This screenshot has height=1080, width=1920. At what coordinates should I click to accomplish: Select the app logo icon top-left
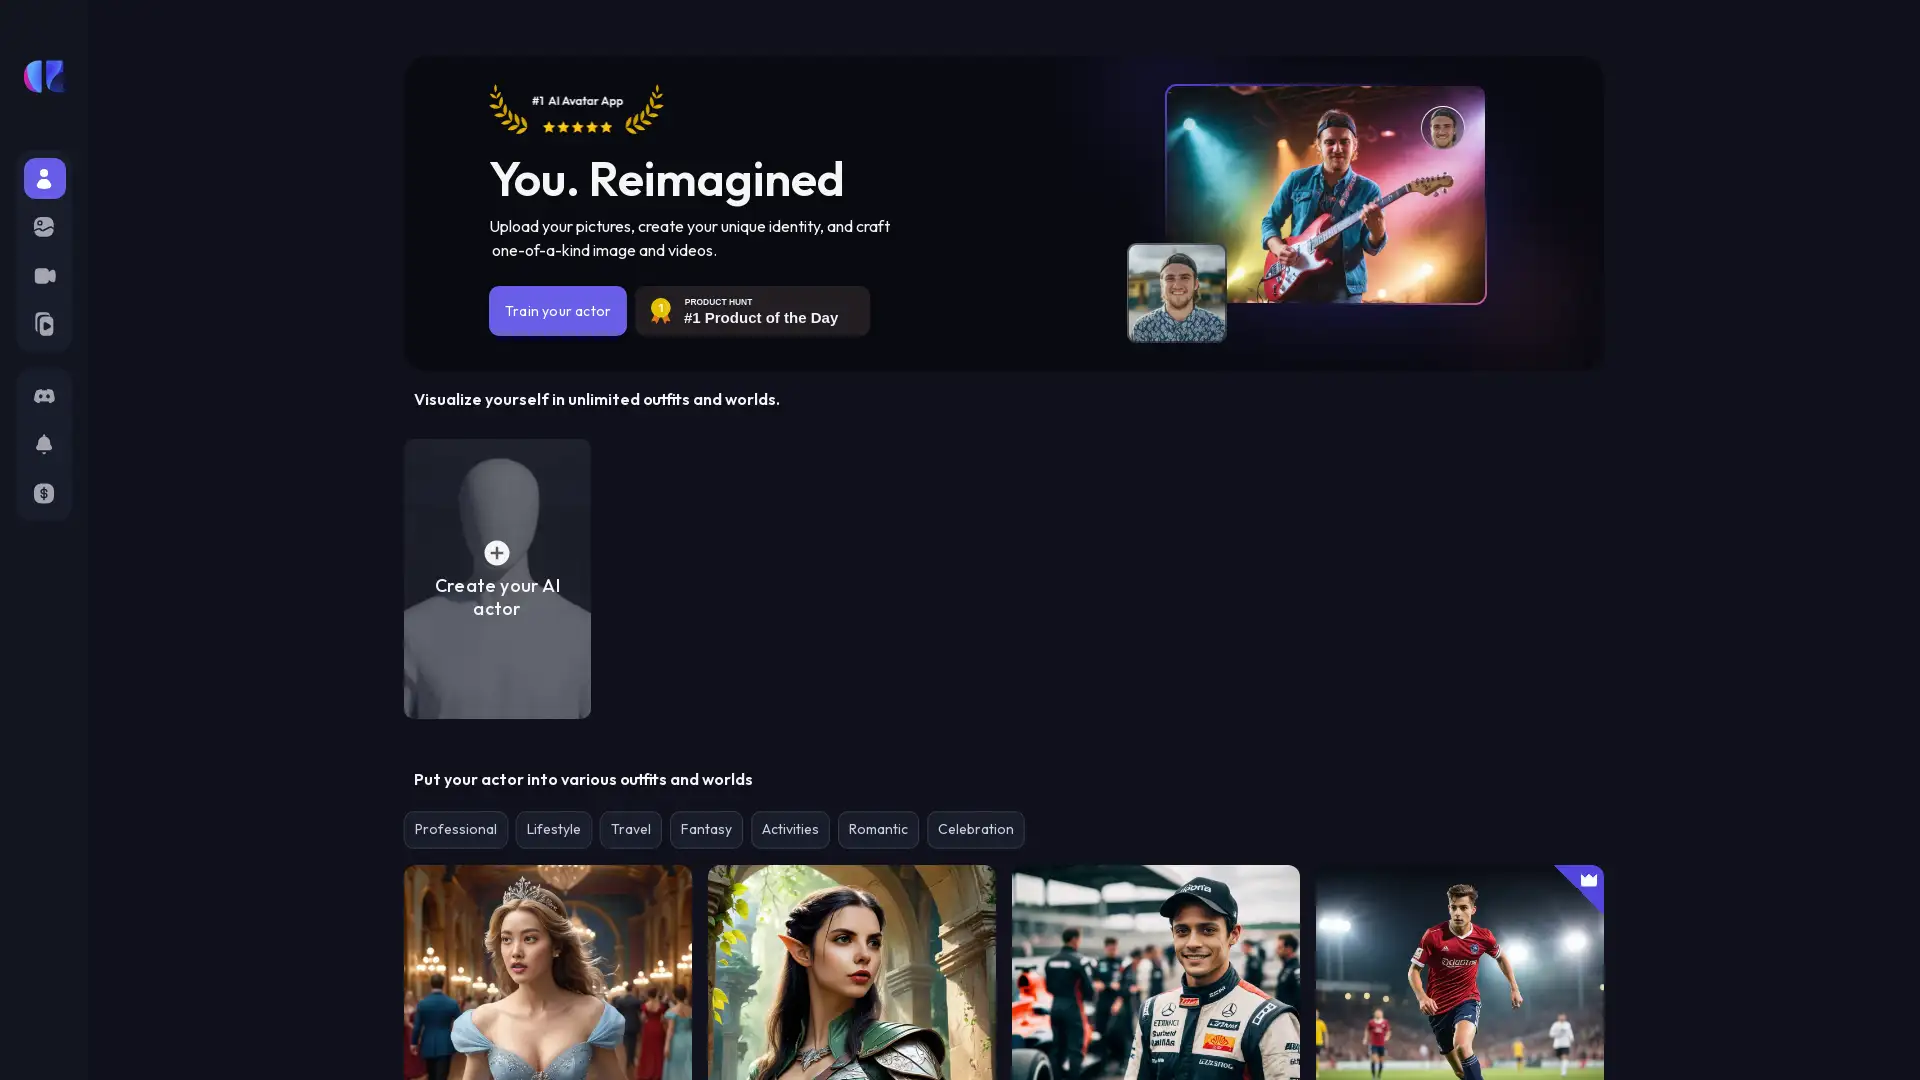click(x=44, y=76)
